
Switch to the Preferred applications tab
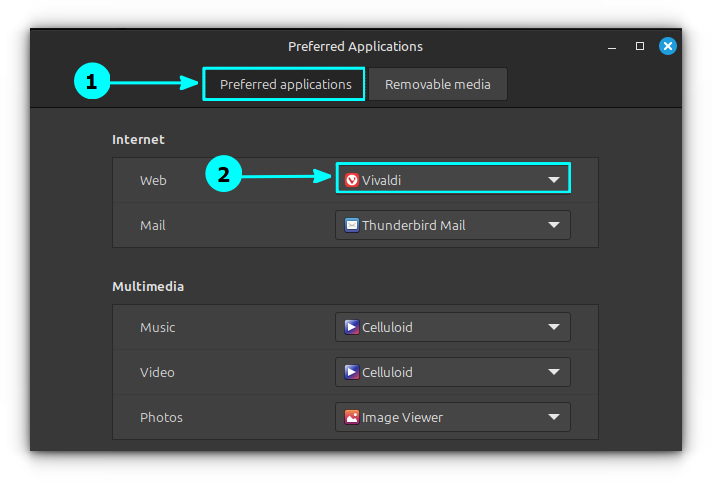(285, 84)
